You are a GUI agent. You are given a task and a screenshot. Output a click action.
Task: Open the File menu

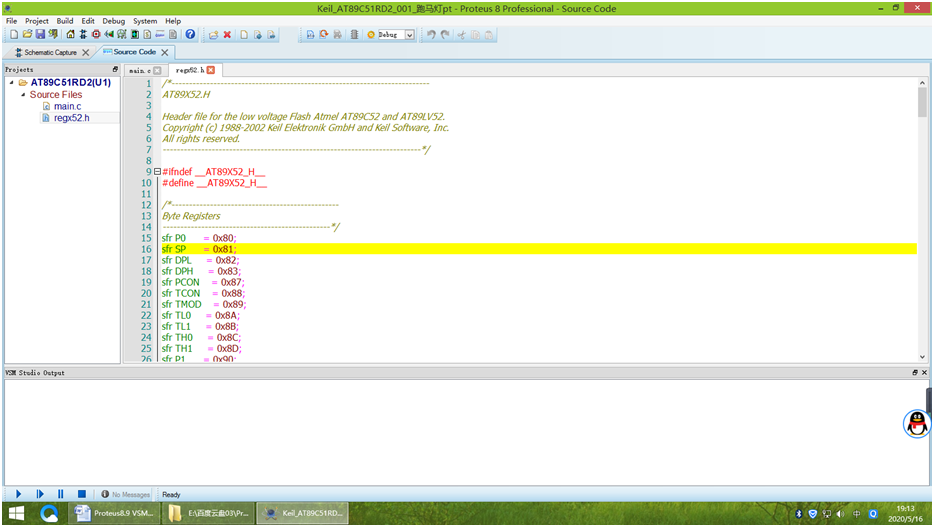[x=11, y=21]
